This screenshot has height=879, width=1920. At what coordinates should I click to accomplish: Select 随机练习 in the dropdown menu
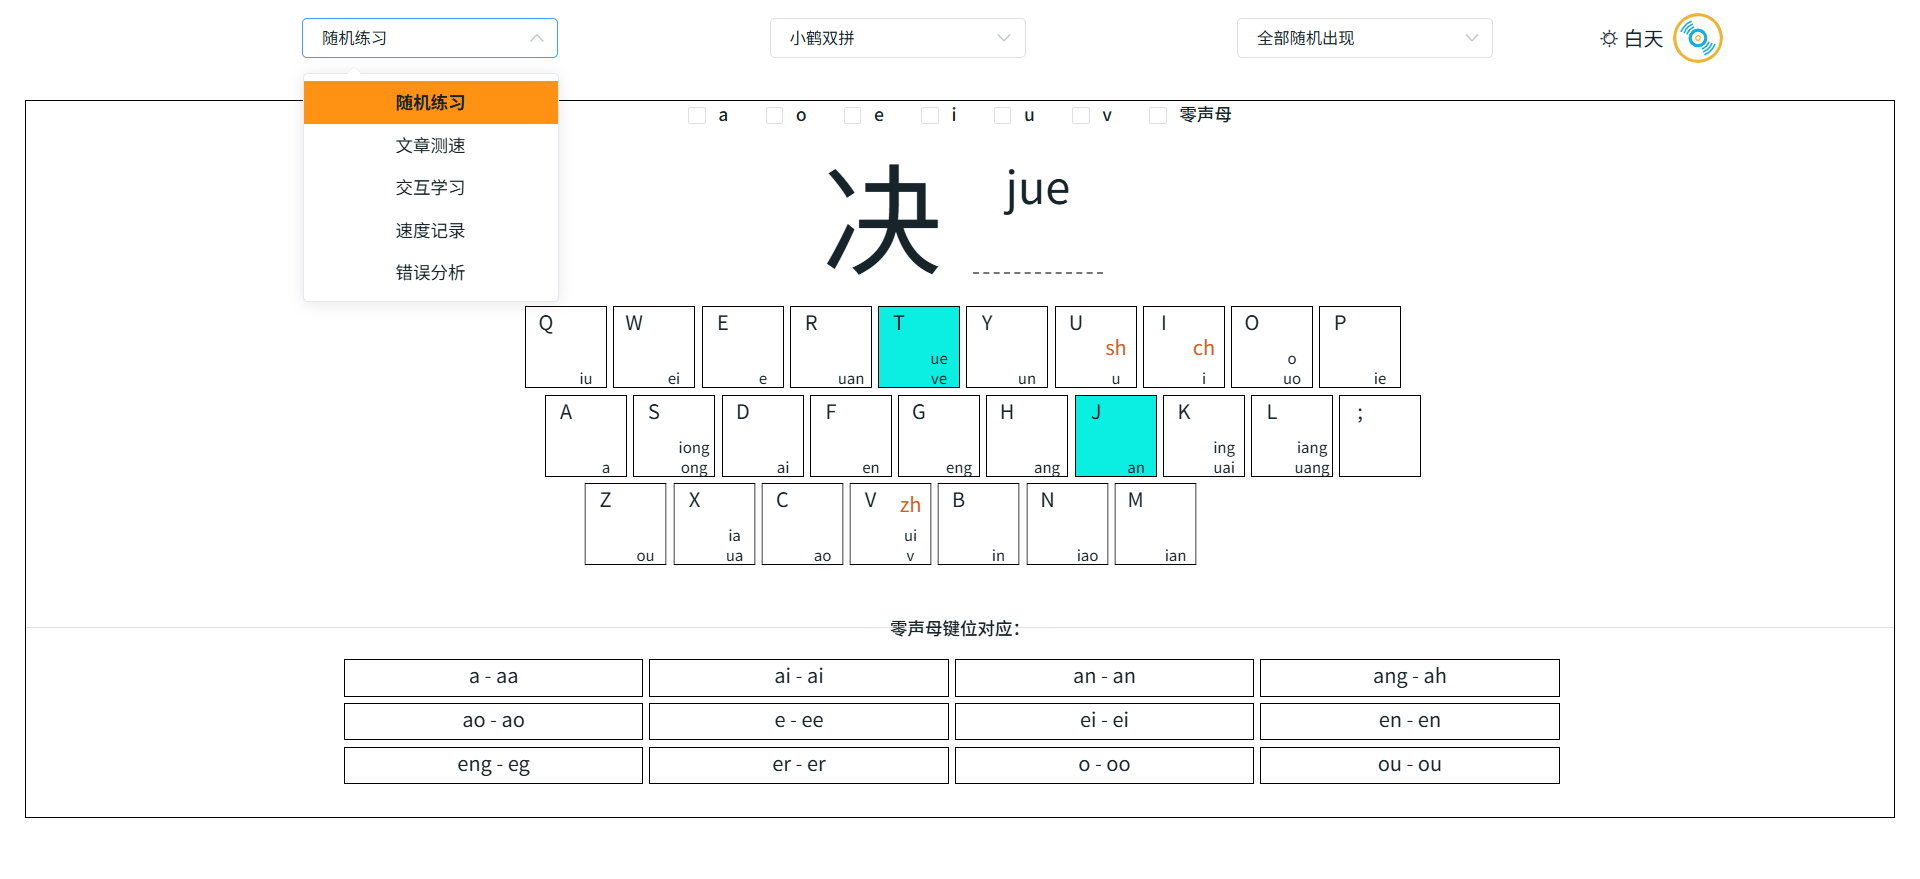pyautogui.click(x=431, y=102)
